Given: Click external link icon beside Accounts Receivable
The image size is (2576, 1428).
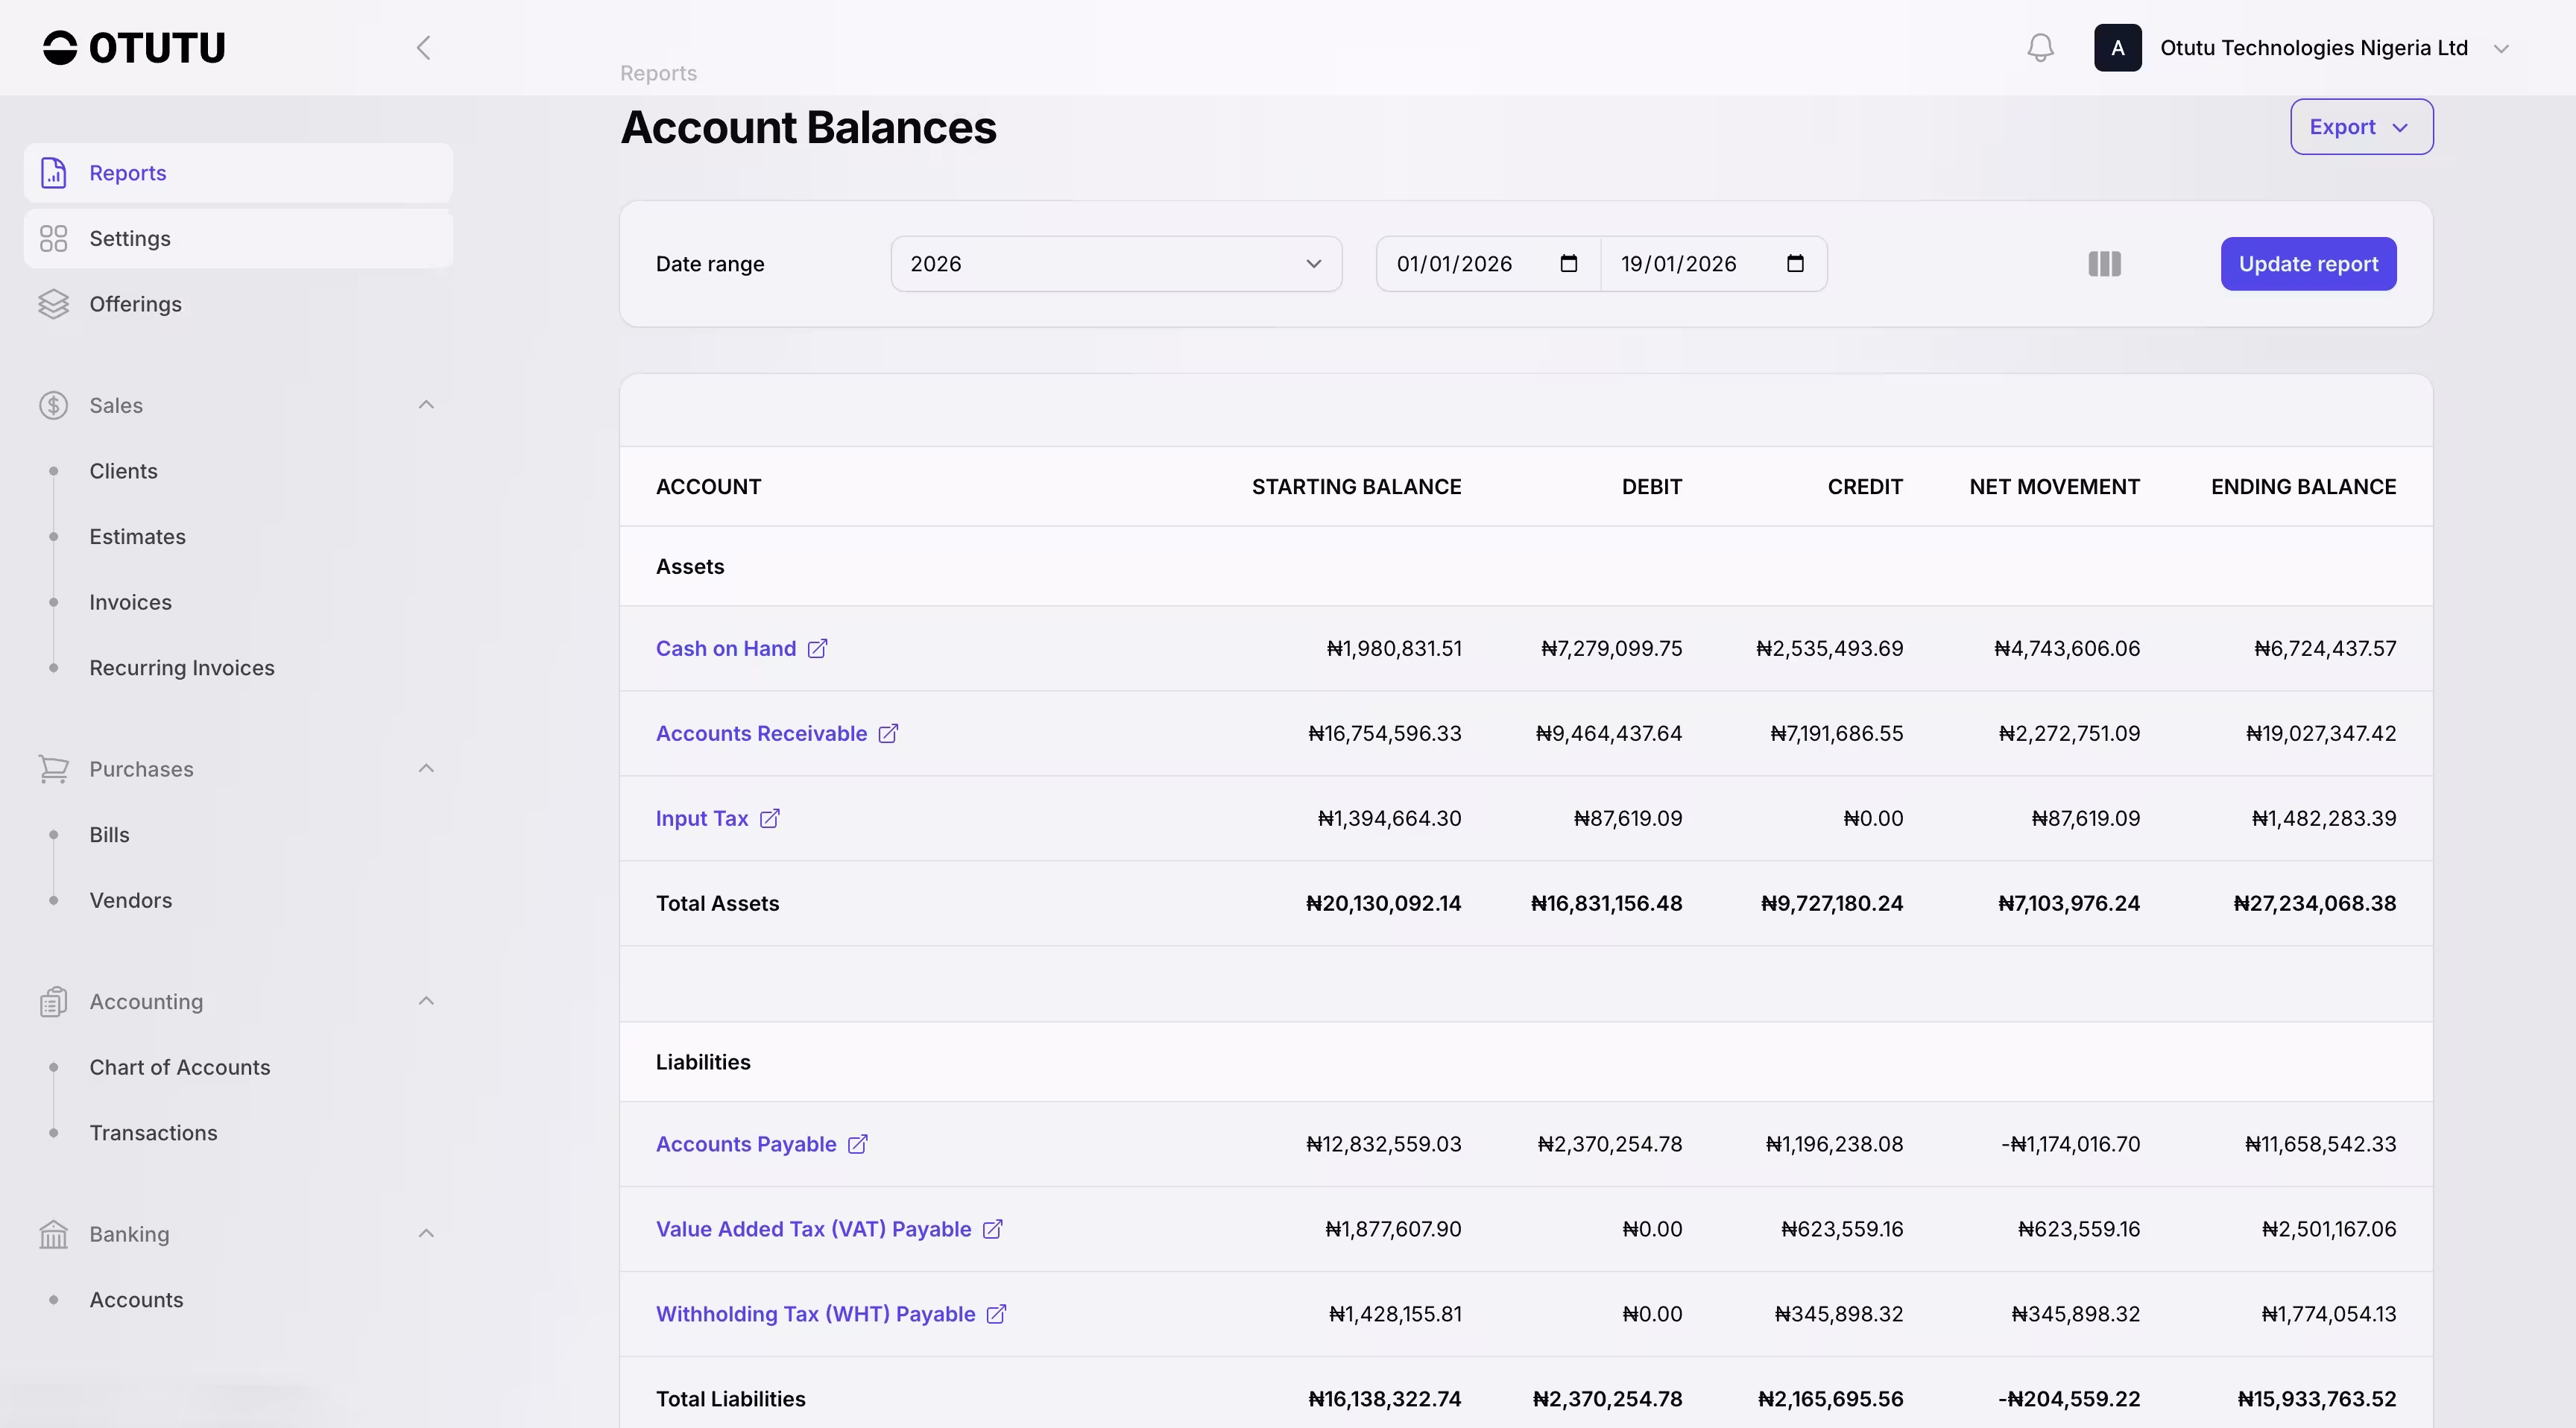Looking at the screenshot, I should click(888, 733).
